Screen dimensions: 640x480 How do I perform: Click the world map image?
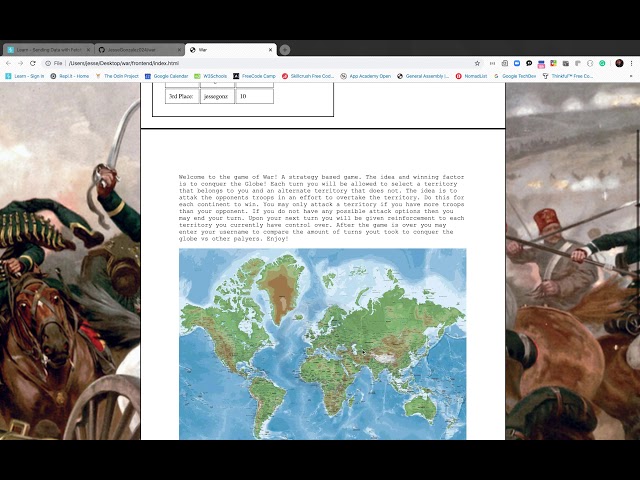(x=322, y=344)
